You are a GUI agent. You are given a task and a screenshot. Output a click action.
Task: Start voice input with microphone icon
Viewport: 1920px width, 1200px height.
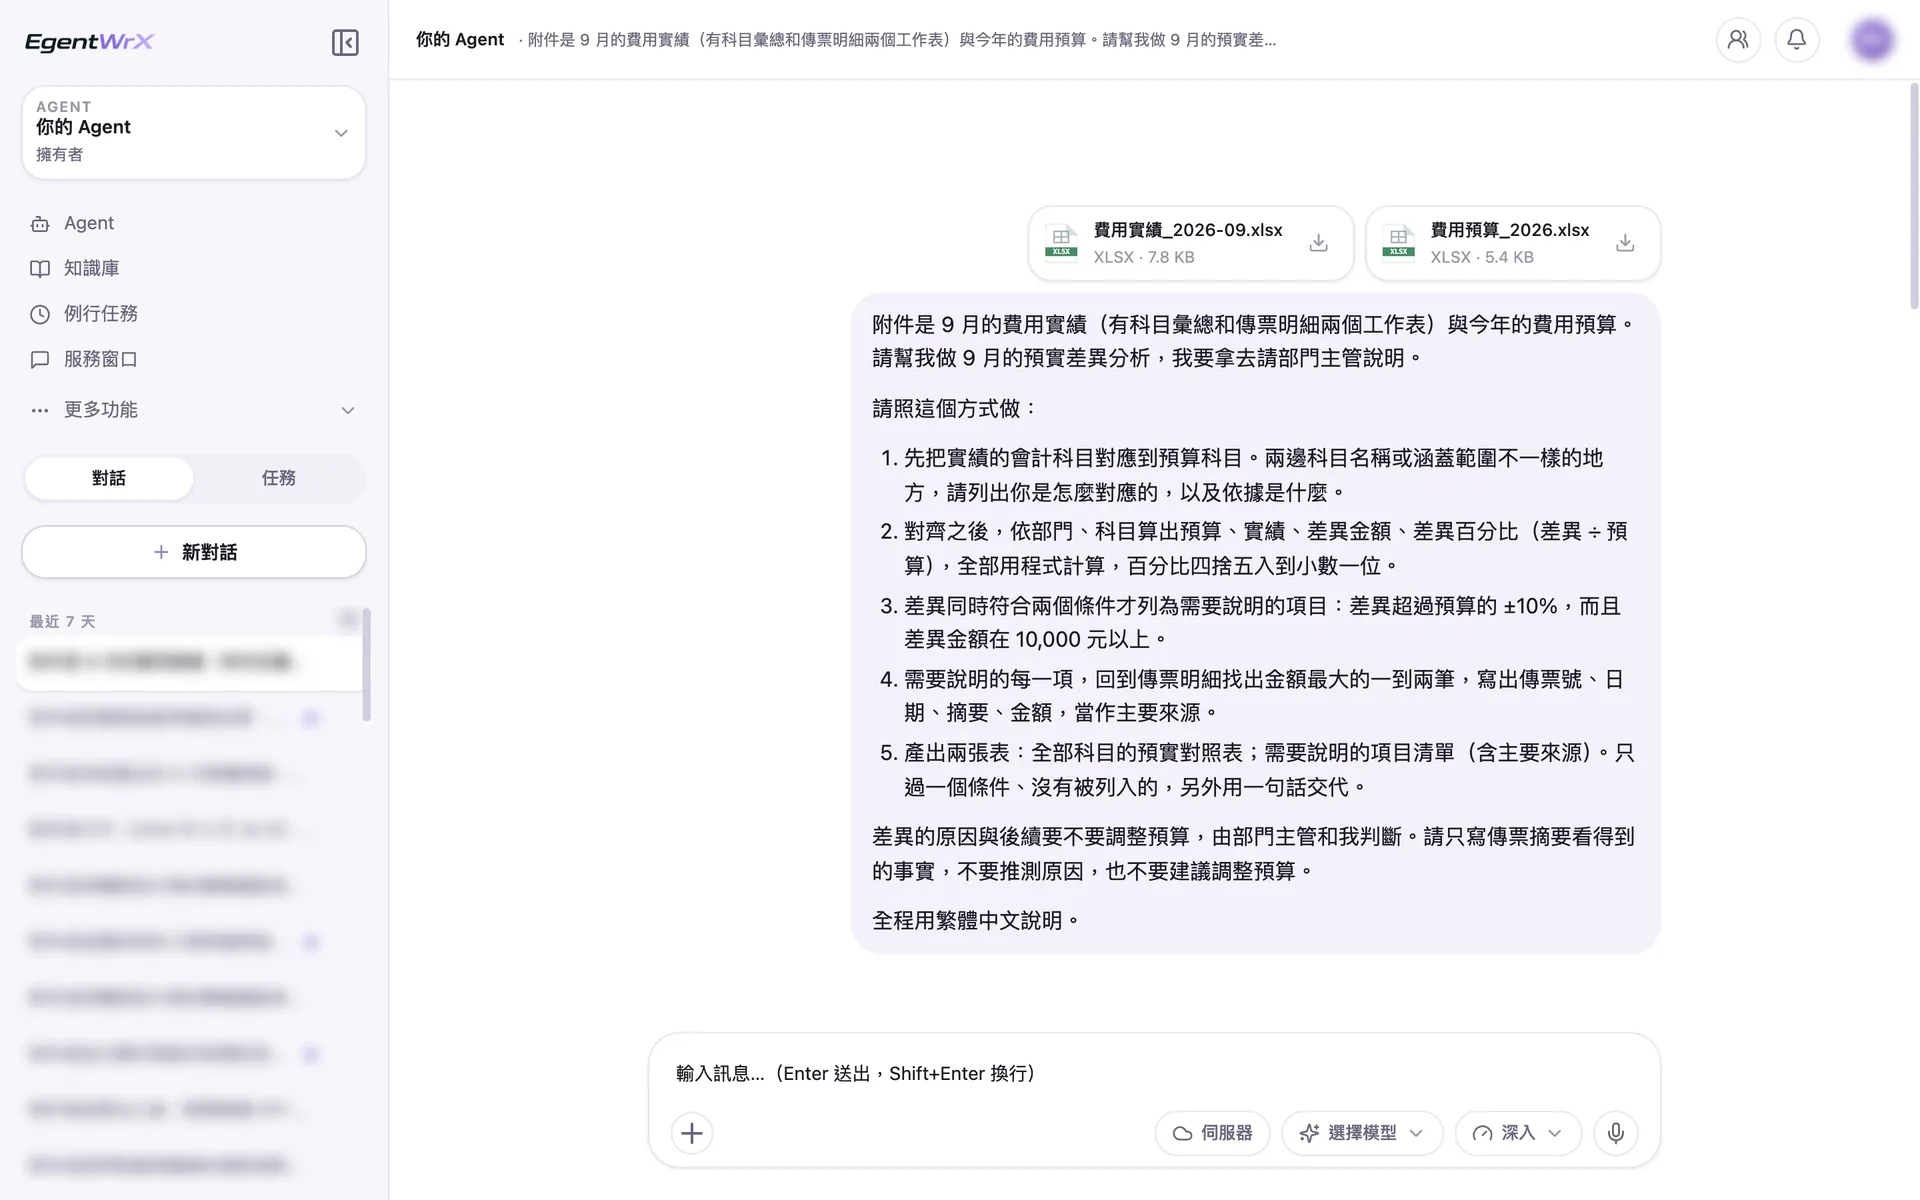tap(1615, 1133)
